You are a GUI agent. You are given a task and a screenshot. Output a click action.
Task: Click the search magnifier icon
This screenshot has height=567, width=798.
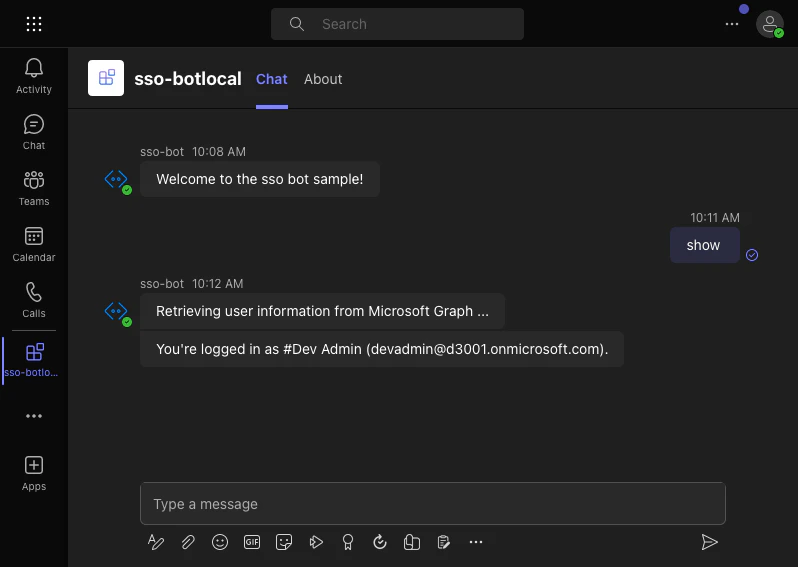click(297, 24)
